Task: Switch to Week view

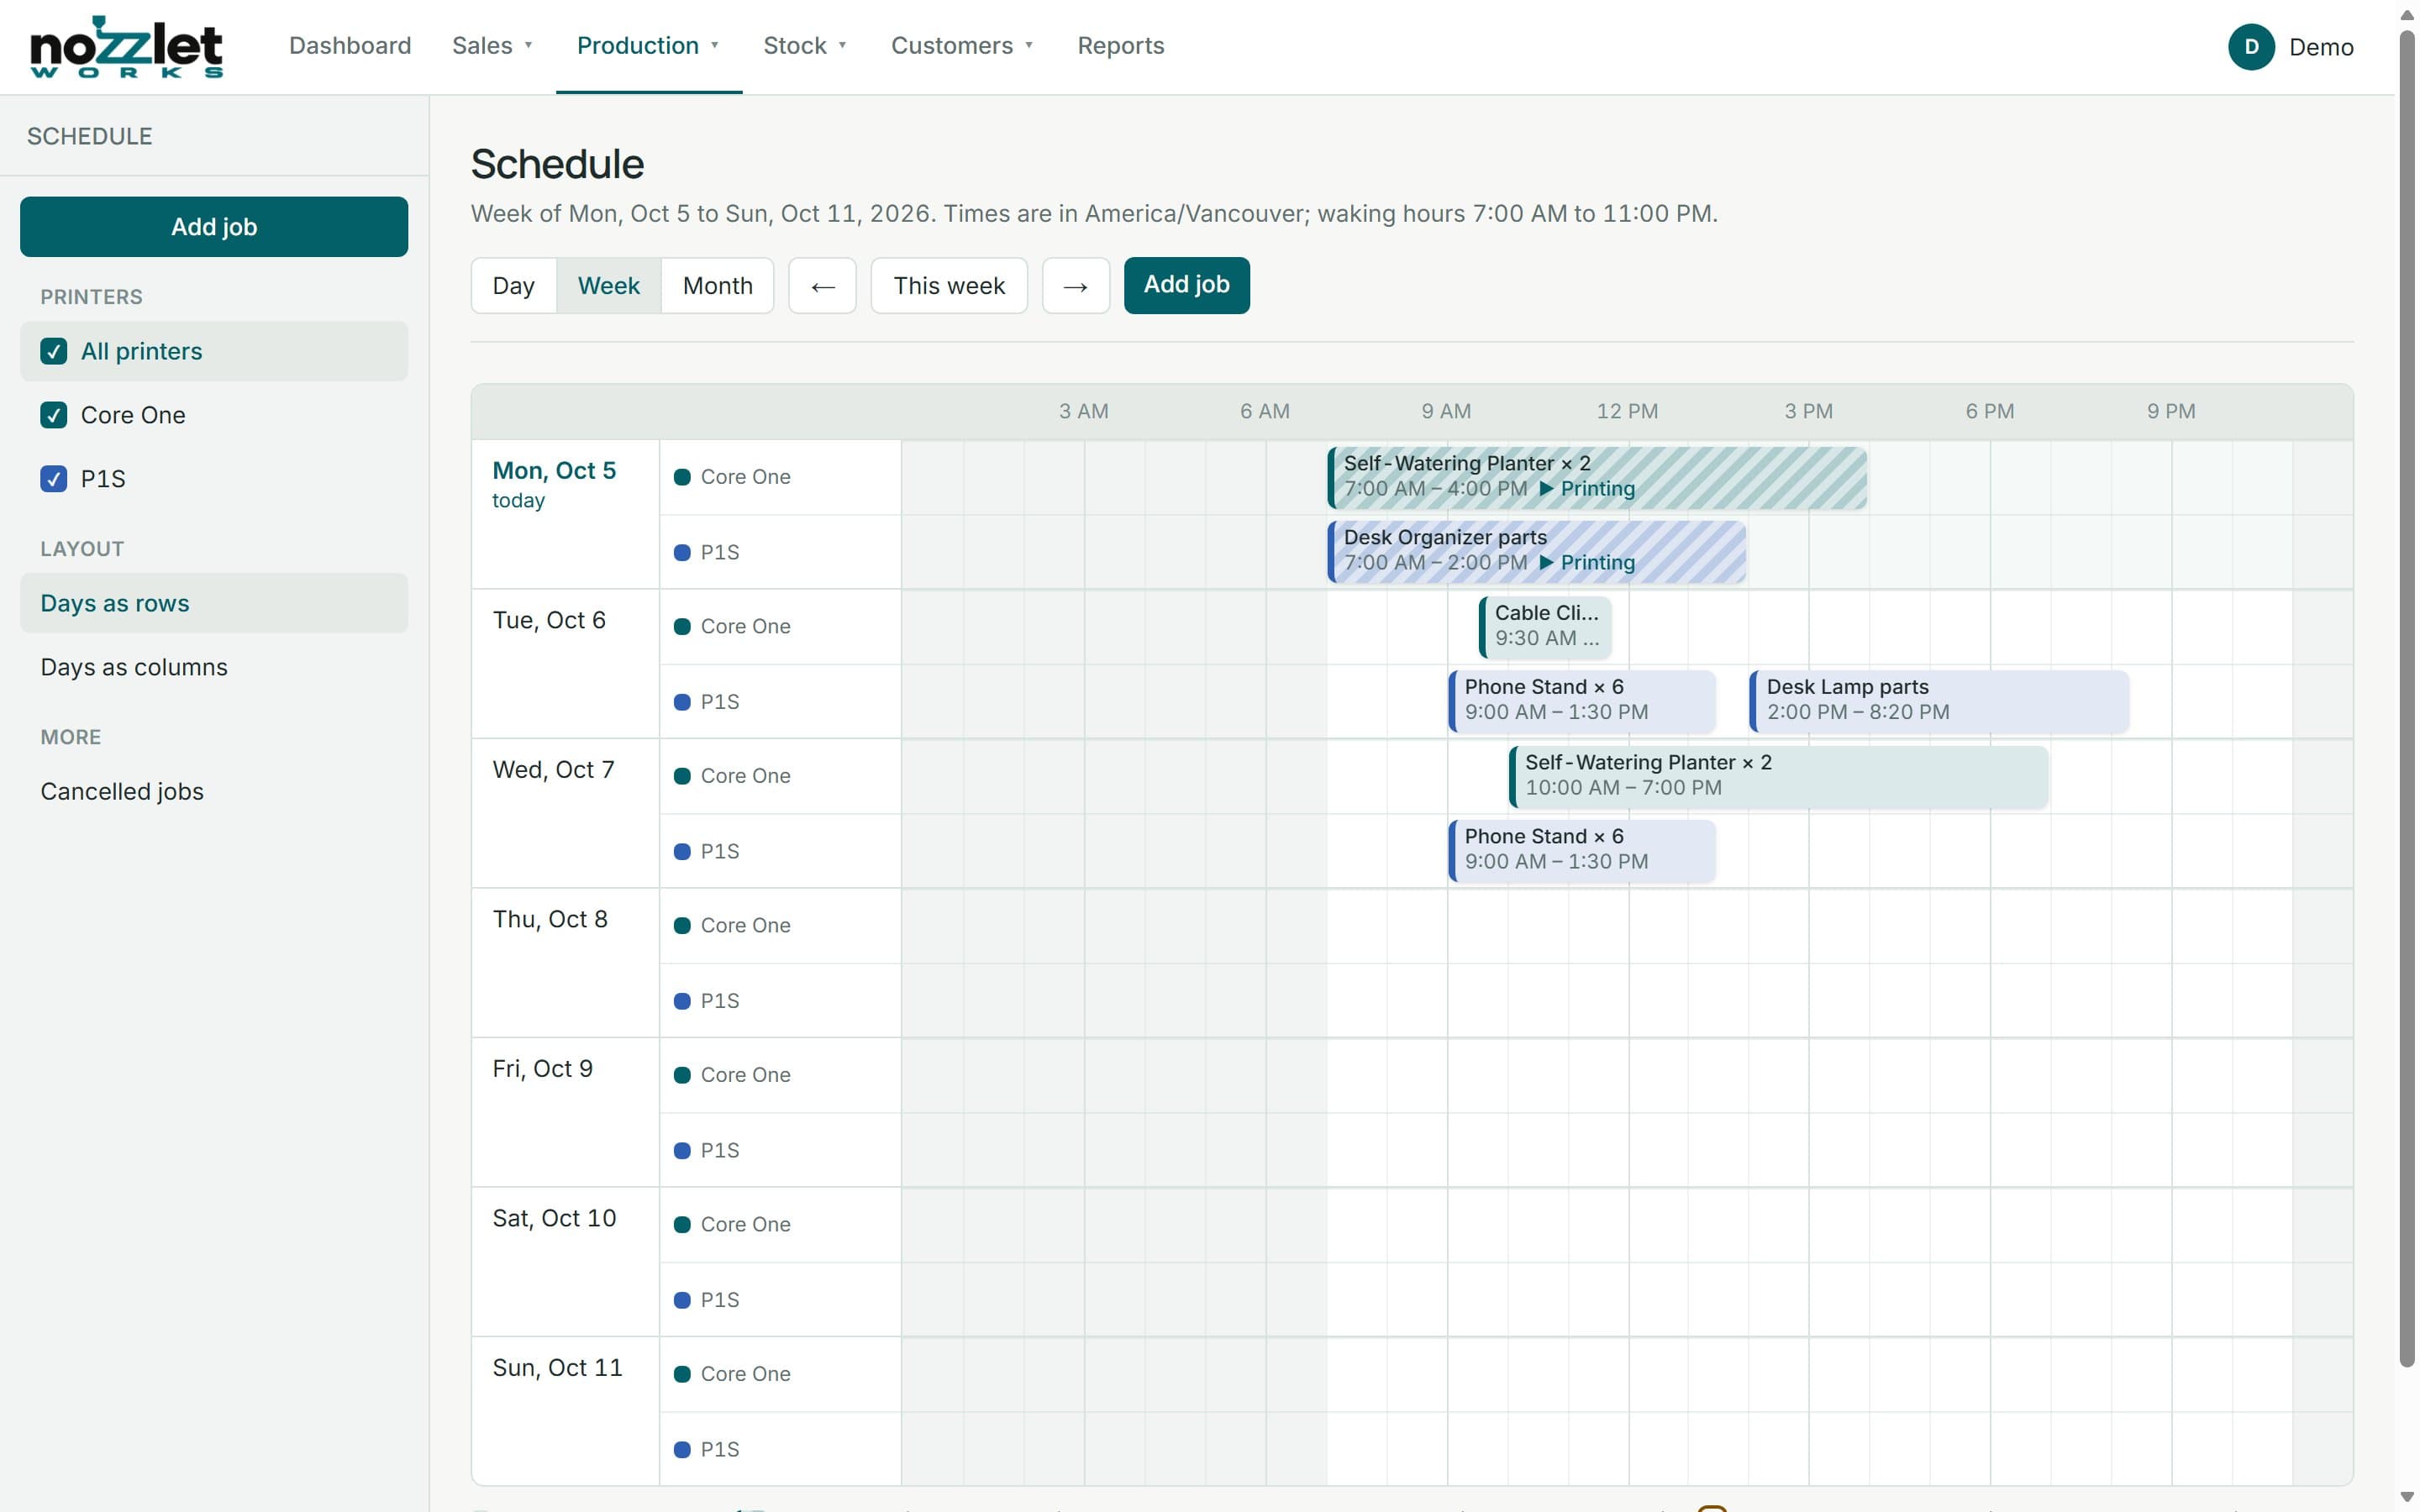Action: [x=608, y=286]
